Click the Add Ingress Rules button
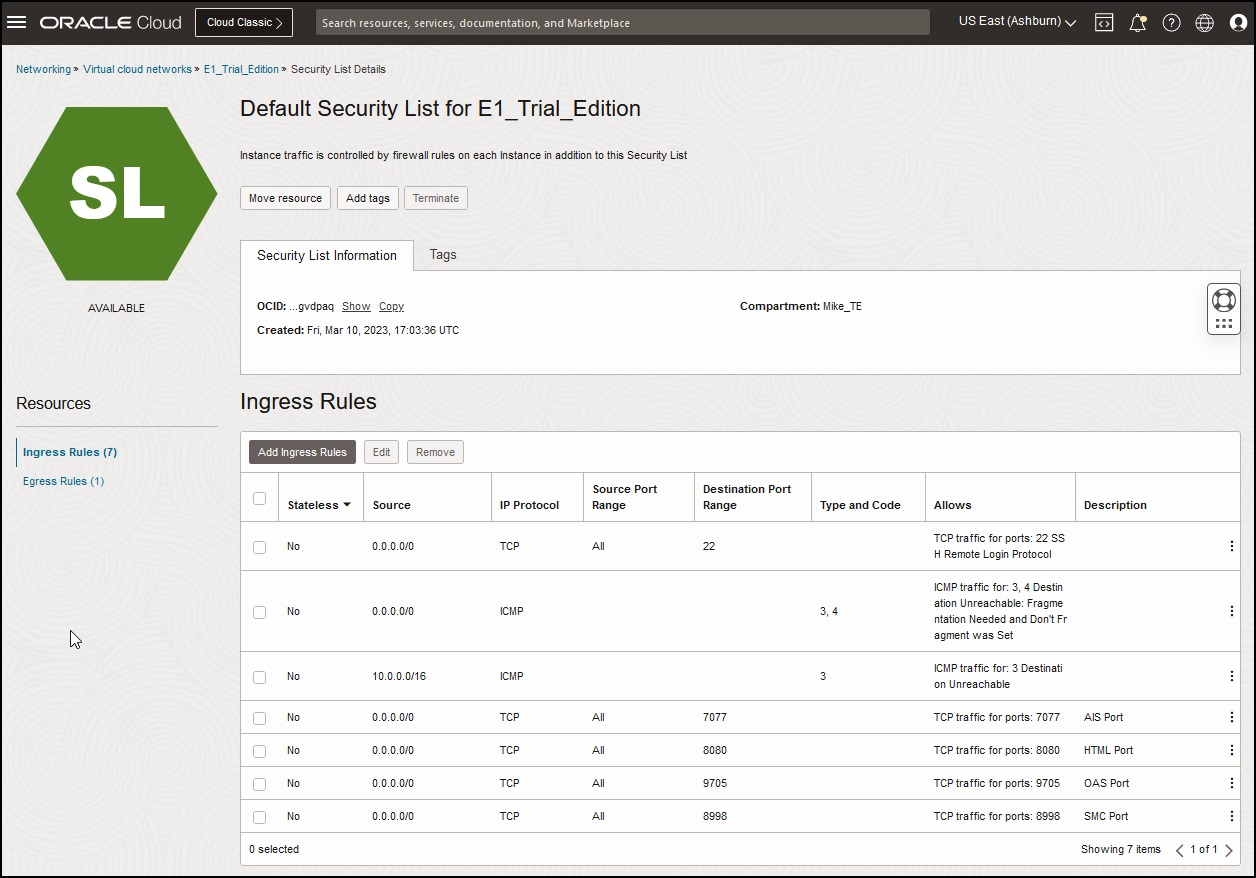The height and width of the screenshot is (878, 1256). point(301,451)
